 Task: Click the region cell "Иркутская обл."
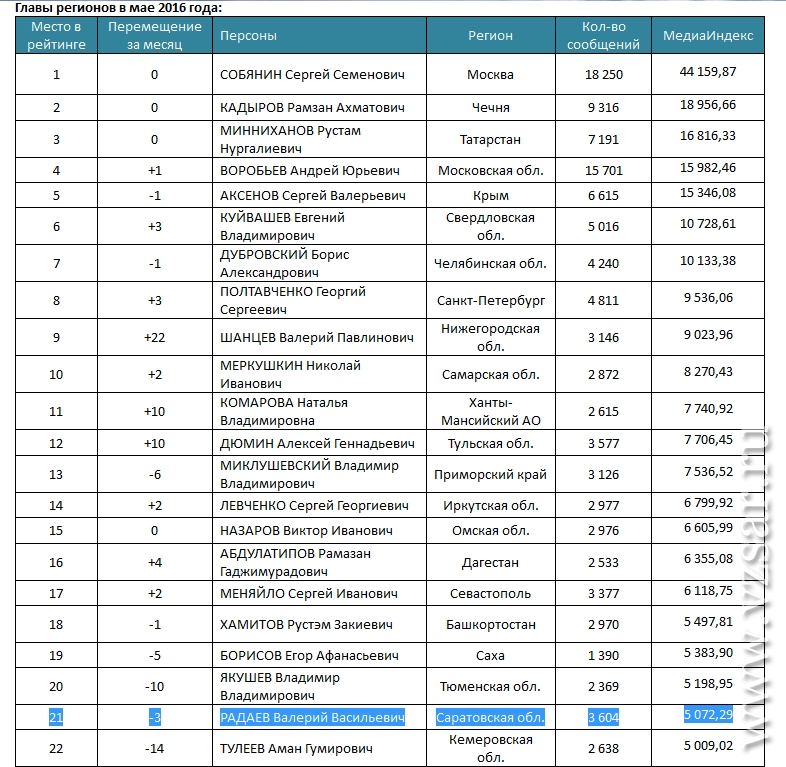pyautogui.click(x=491, y=506)
